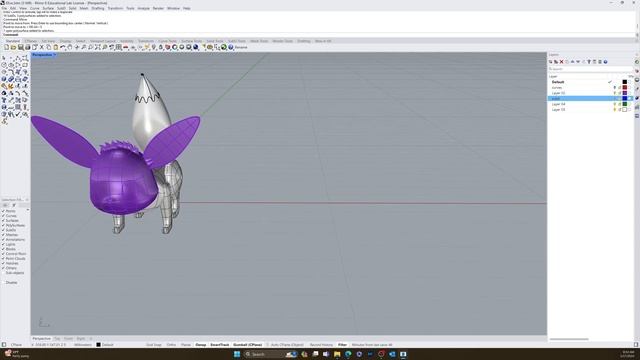Open the Default layer selector in status bar
Image resolution: width=640 pixels, height=360 pixels.
pyautogui.click(x=105, y=345)
